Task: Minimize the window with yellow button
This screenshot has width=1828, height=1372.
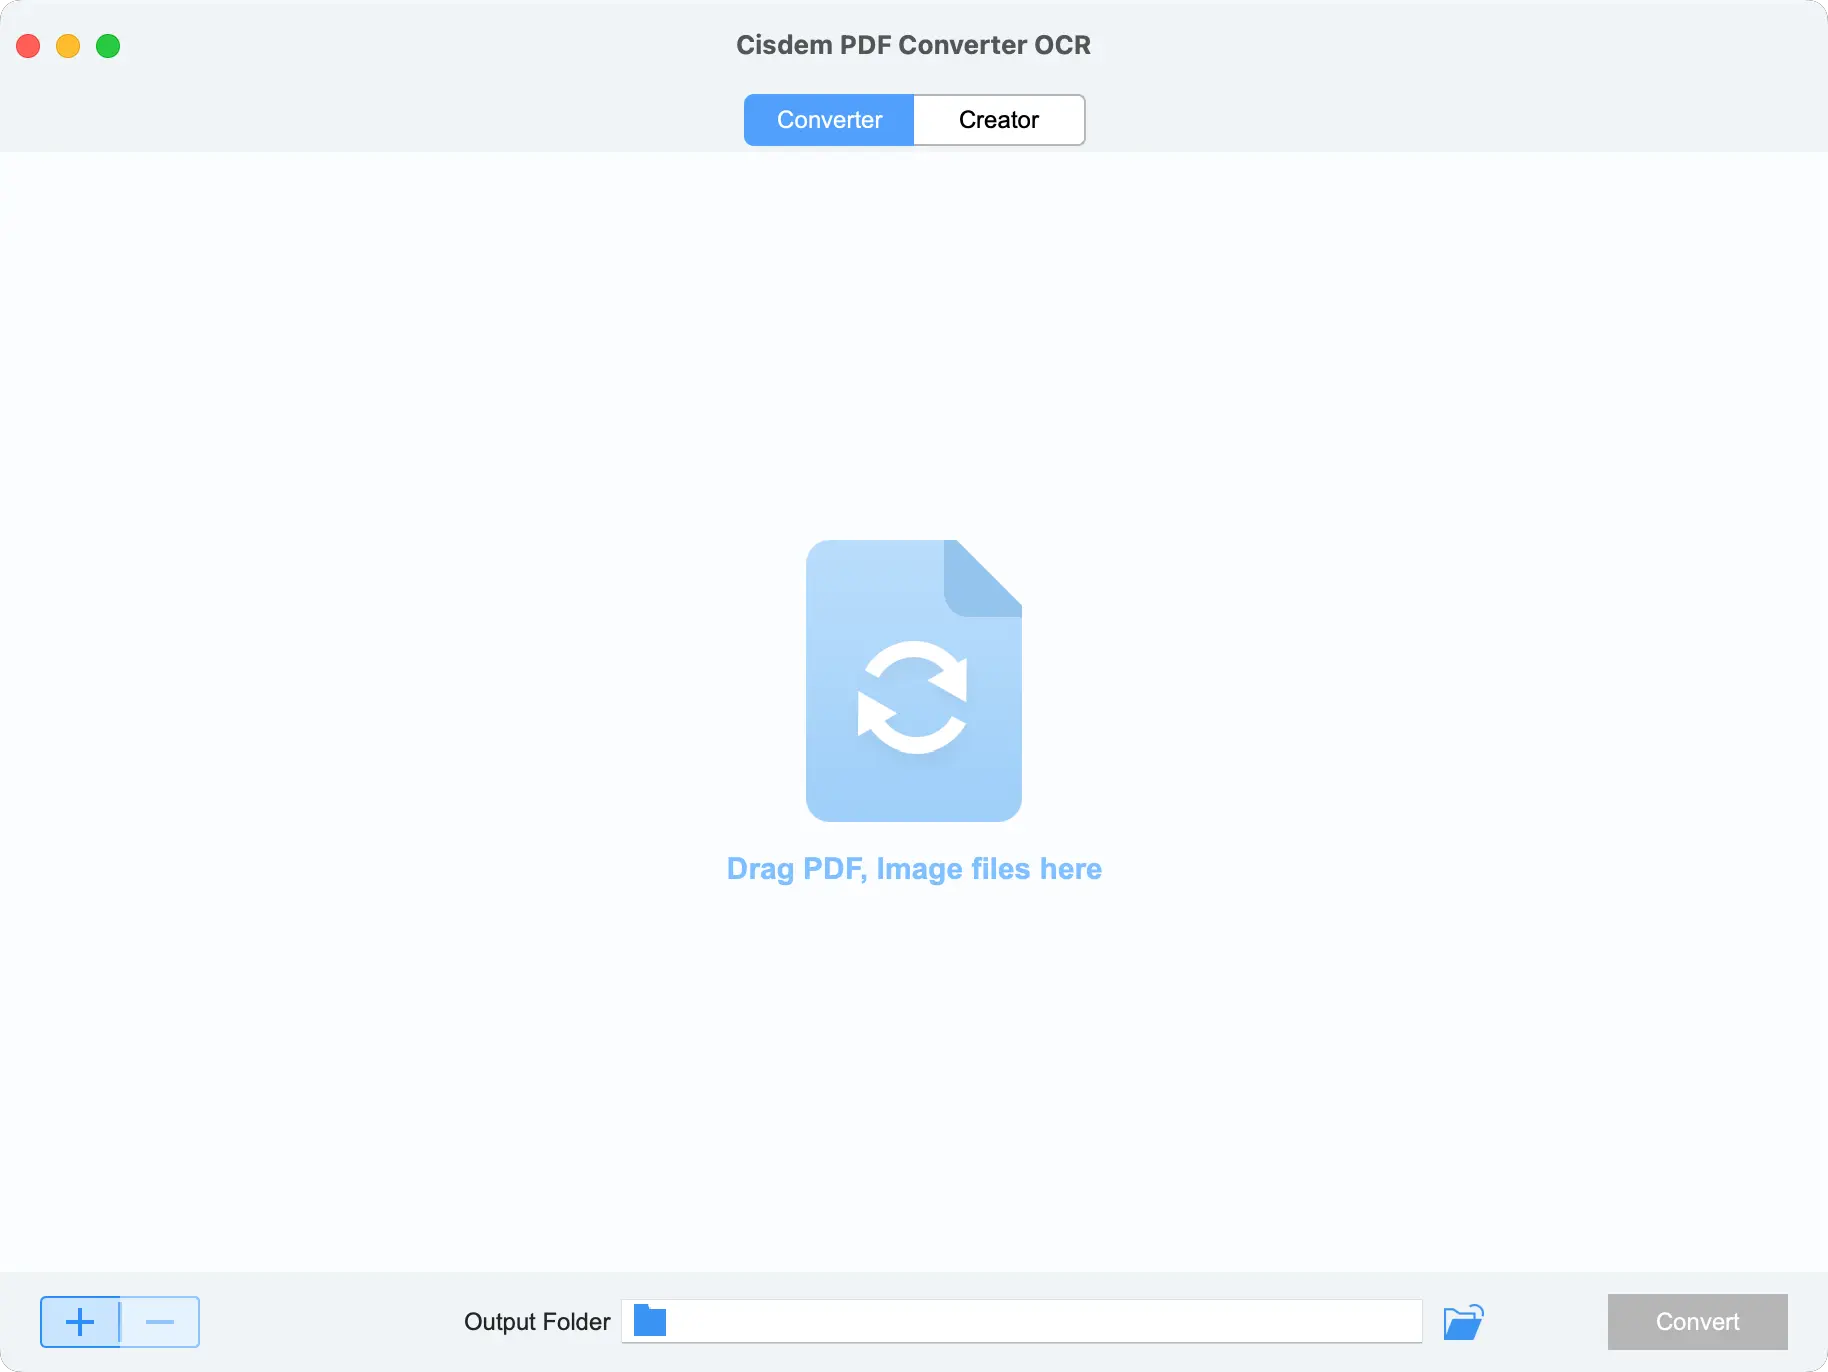Action: coord(68,46)
